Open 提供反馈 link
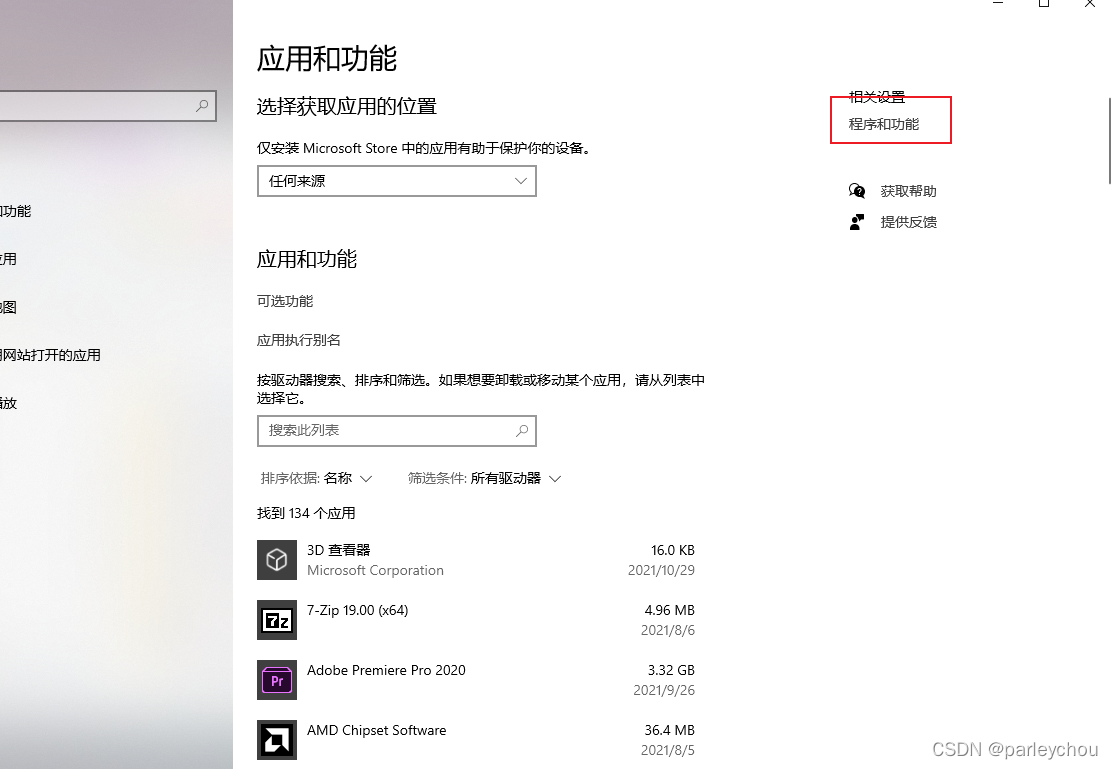Image resolution: width=1113 pixels, height=769 pixels. (x=909, y=222)
